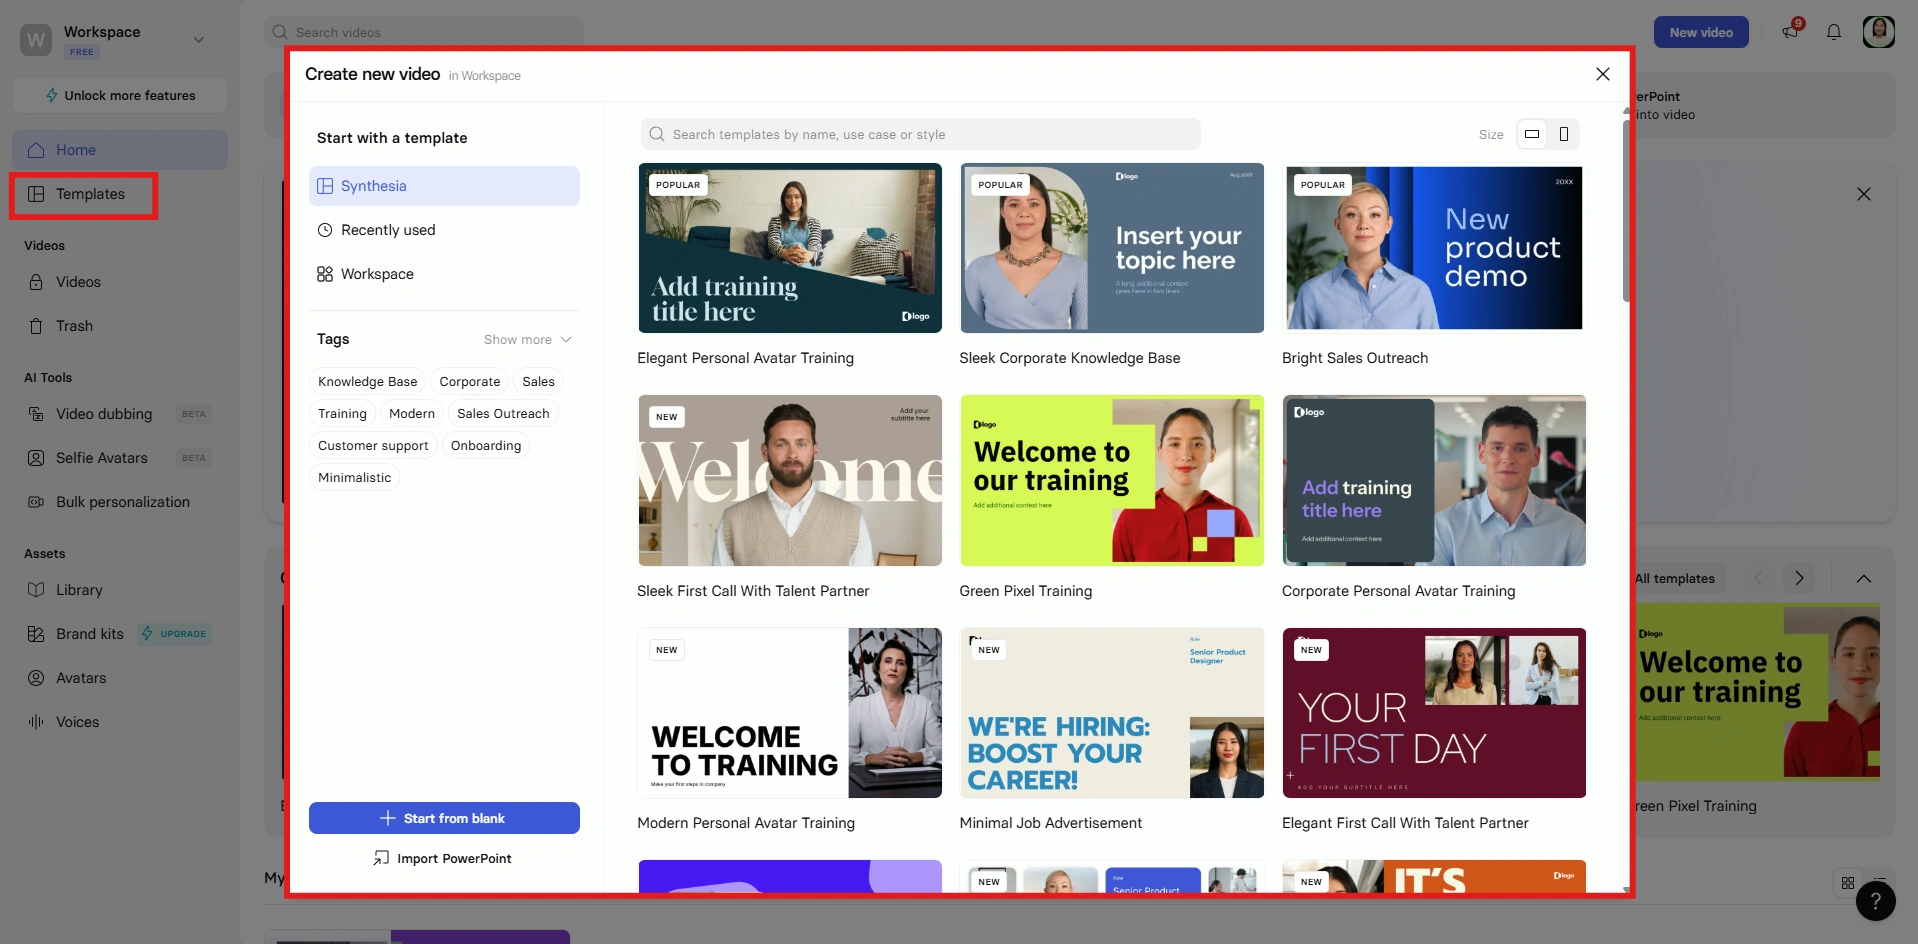The image size is (1918, 944).
Task: Click the W workspace logo
Action: click(x=36, y=40)
